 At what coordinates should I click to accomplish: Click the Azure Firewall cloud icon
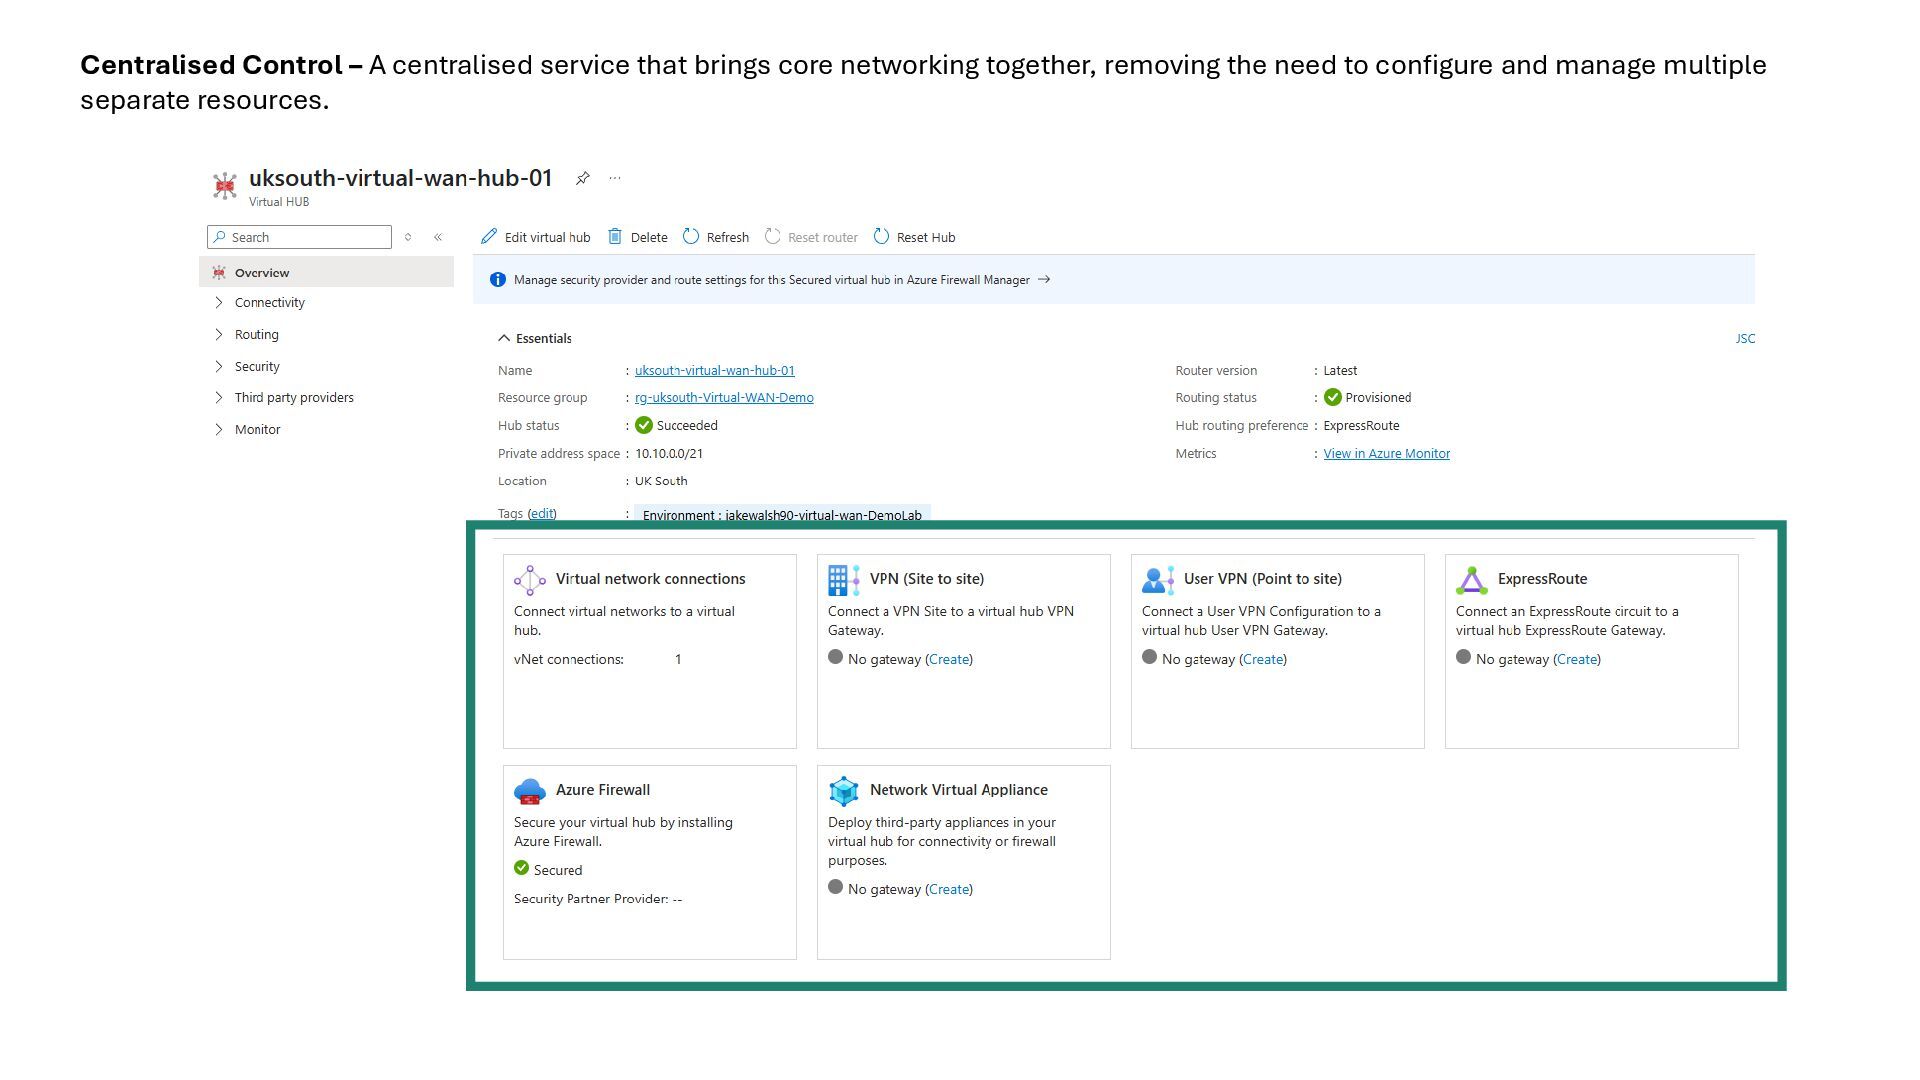click(x=530, y=791)
